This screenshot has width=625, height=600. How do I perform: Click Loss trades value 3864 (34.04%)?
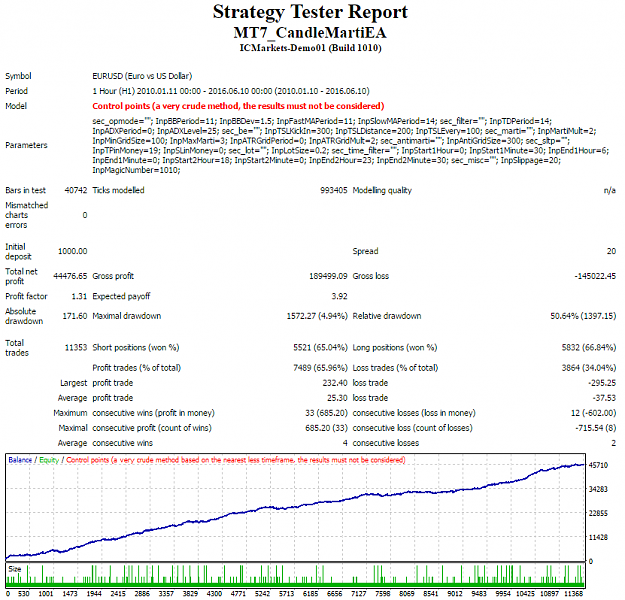click(x=589, y=368)
